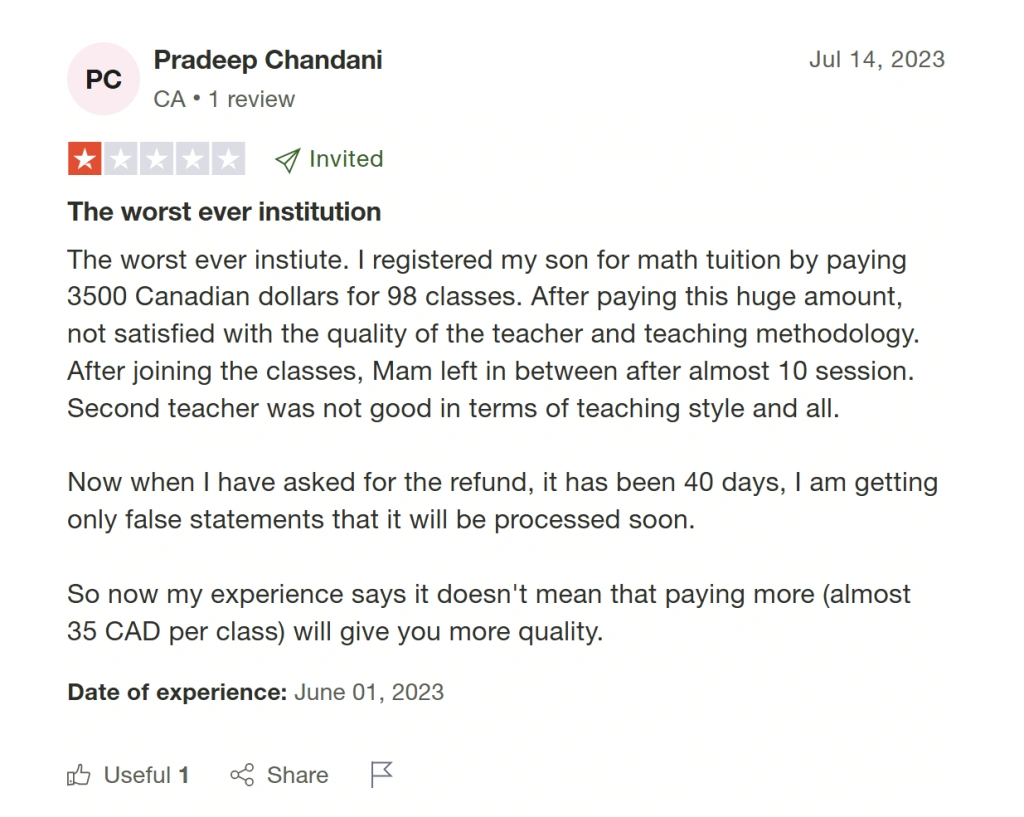1024x817 pixels.
Task: Select the second gray star
Action: tap(120, 158)
